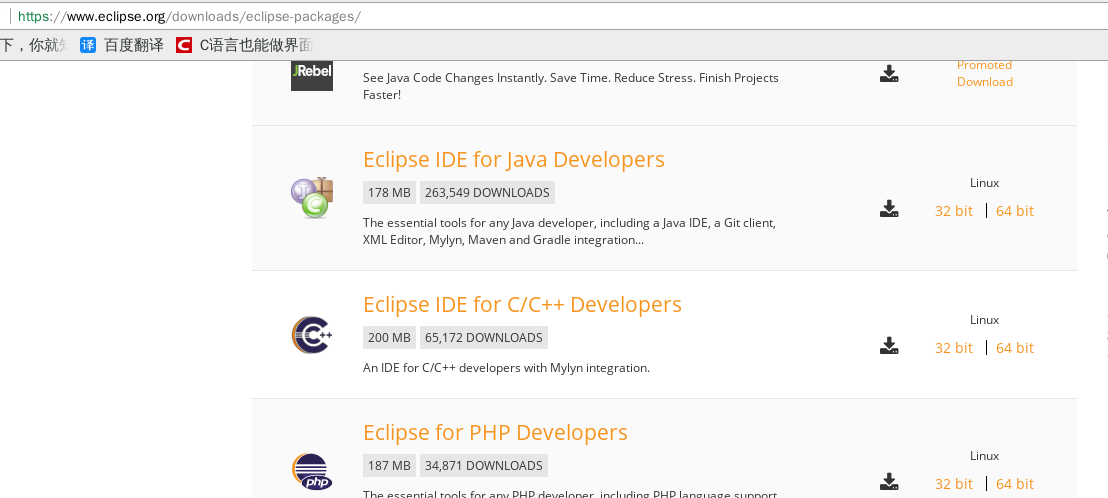Download 64 bit Linux Java Developers package
The width and height of the screenshot is (1108, 498).
click(x=1015, y=211)
